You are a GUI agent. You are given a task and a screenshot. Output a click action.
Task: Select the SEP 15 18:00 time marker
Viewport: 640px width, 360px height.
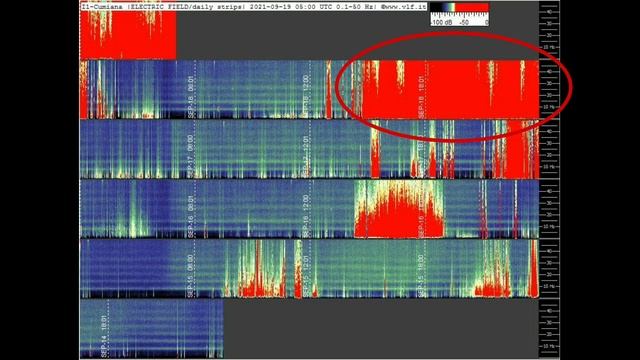(421, 276)
